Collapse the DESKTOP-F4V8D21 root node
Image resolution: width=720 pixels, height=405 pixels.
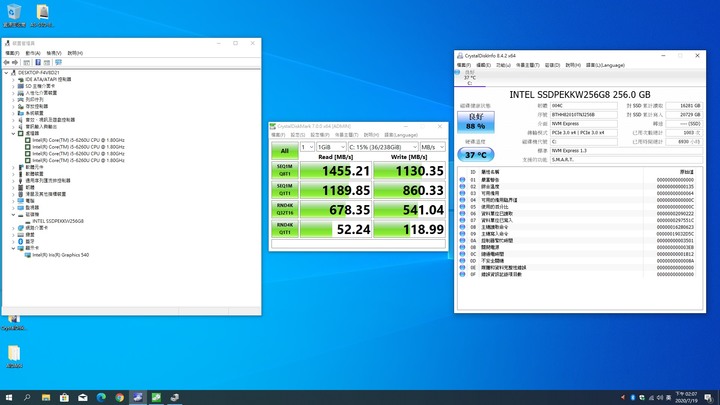click(6, 73)
